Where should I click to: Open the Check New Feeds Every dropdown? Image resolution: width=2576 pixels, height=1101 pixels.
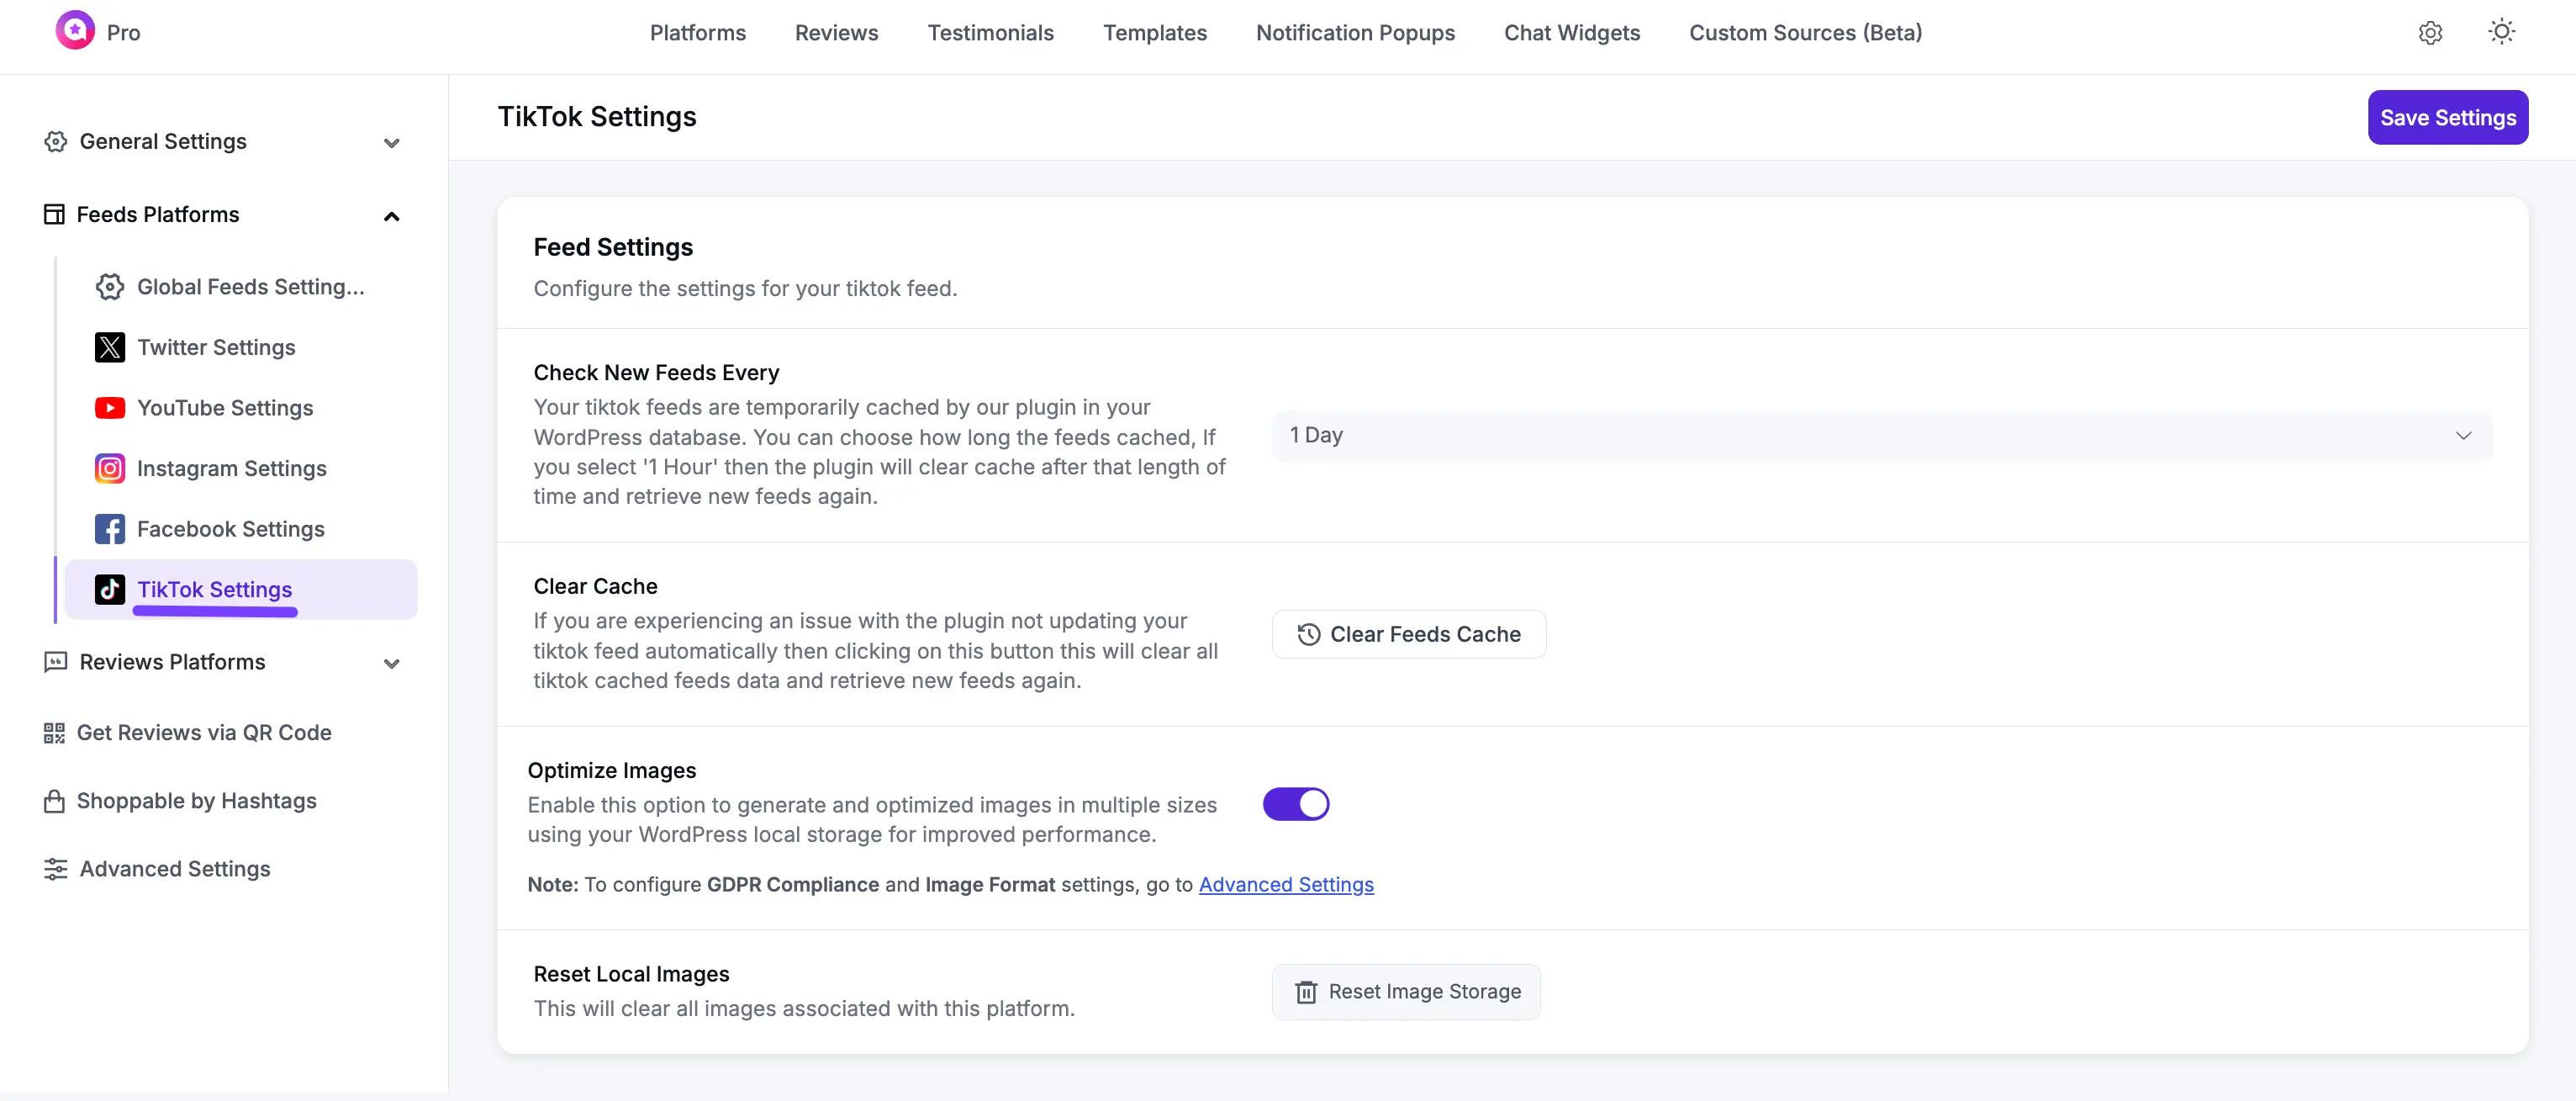point(1880,435)
